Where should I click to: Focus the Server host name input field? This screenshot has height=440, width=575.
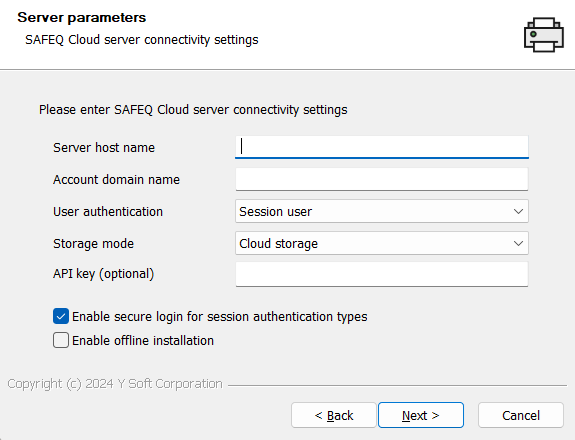point(382,147)
